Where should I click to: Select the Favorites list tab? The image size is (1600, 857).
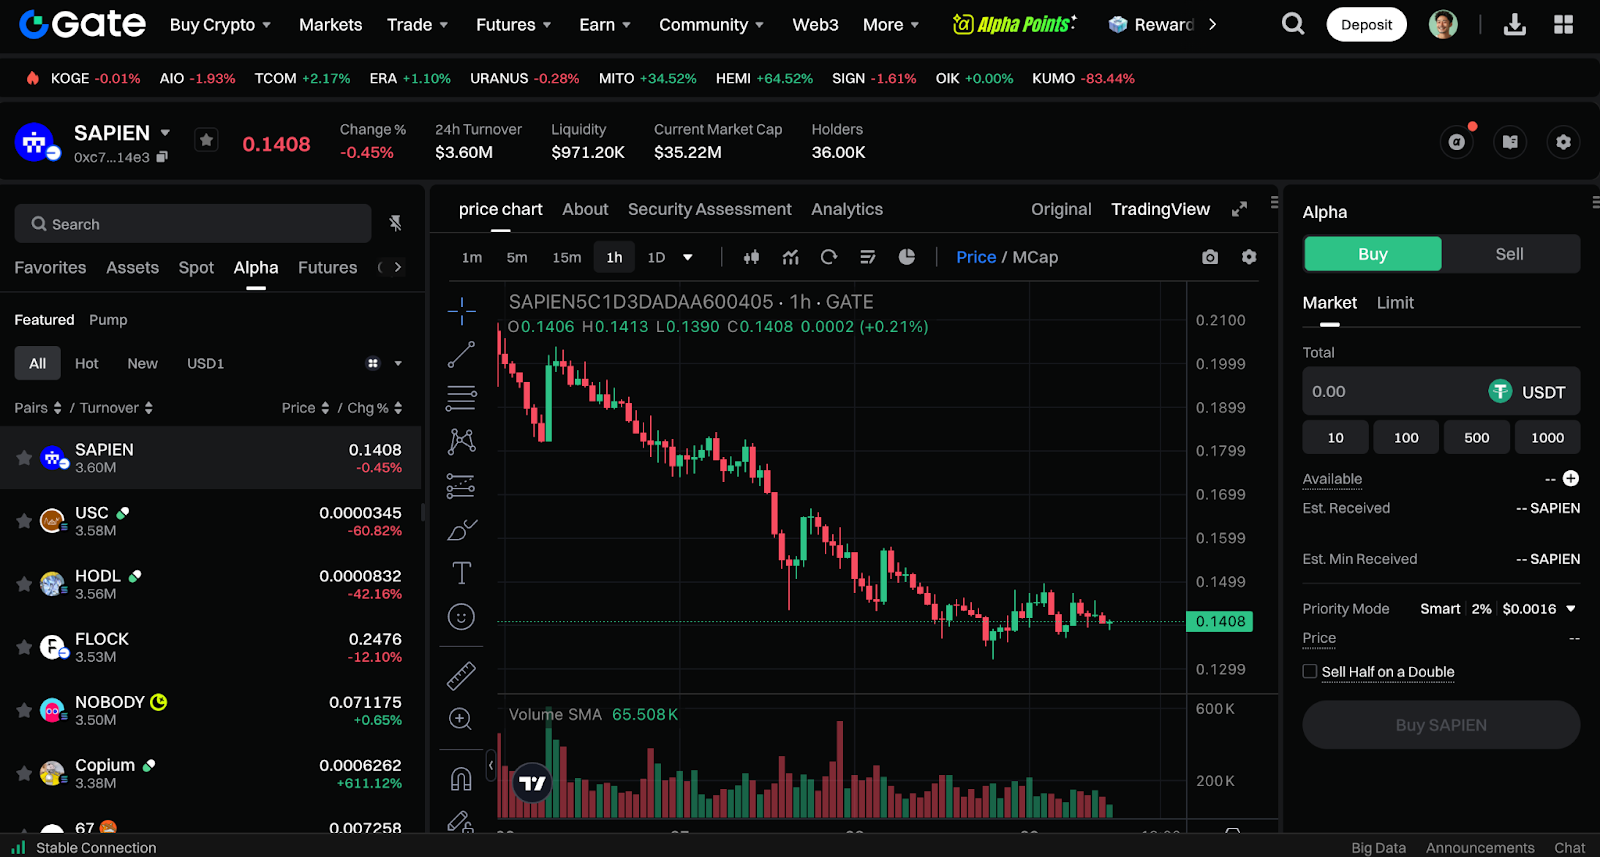coord(50,267)
